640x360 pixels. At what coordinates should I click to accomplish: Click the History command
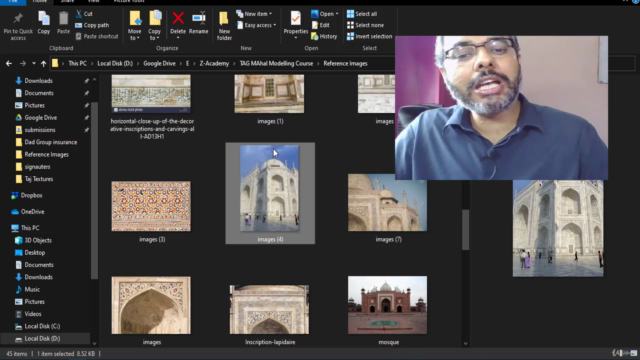pyautogui.click(x=324, y=36)
